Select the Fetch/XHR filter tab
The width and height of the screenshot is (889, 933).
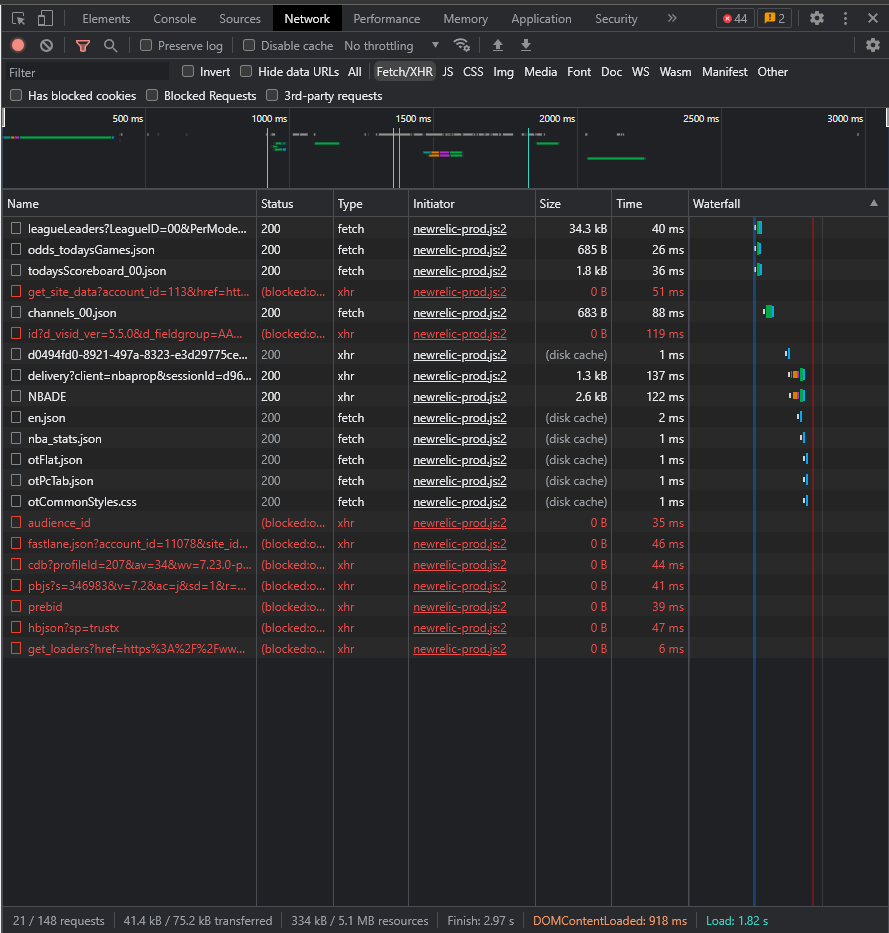point(404,71)
